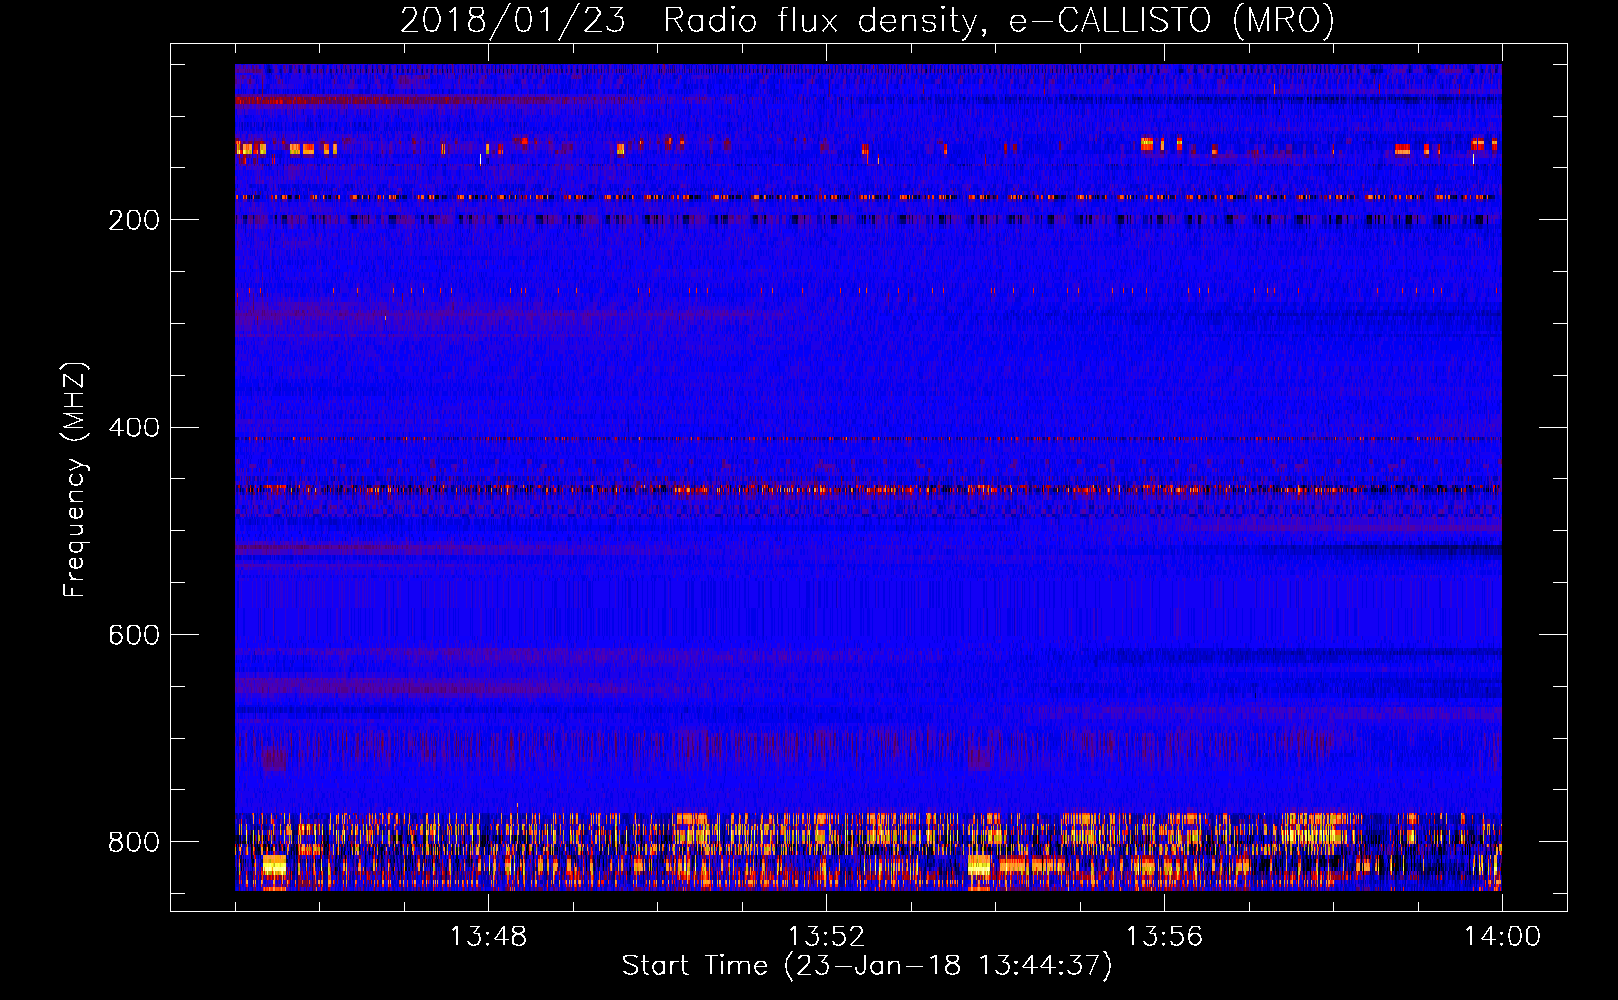Click the 'Frequency (MHZ)' axis label
Viewport: 1618px width, 1000px height.
[x=75, y=479]
